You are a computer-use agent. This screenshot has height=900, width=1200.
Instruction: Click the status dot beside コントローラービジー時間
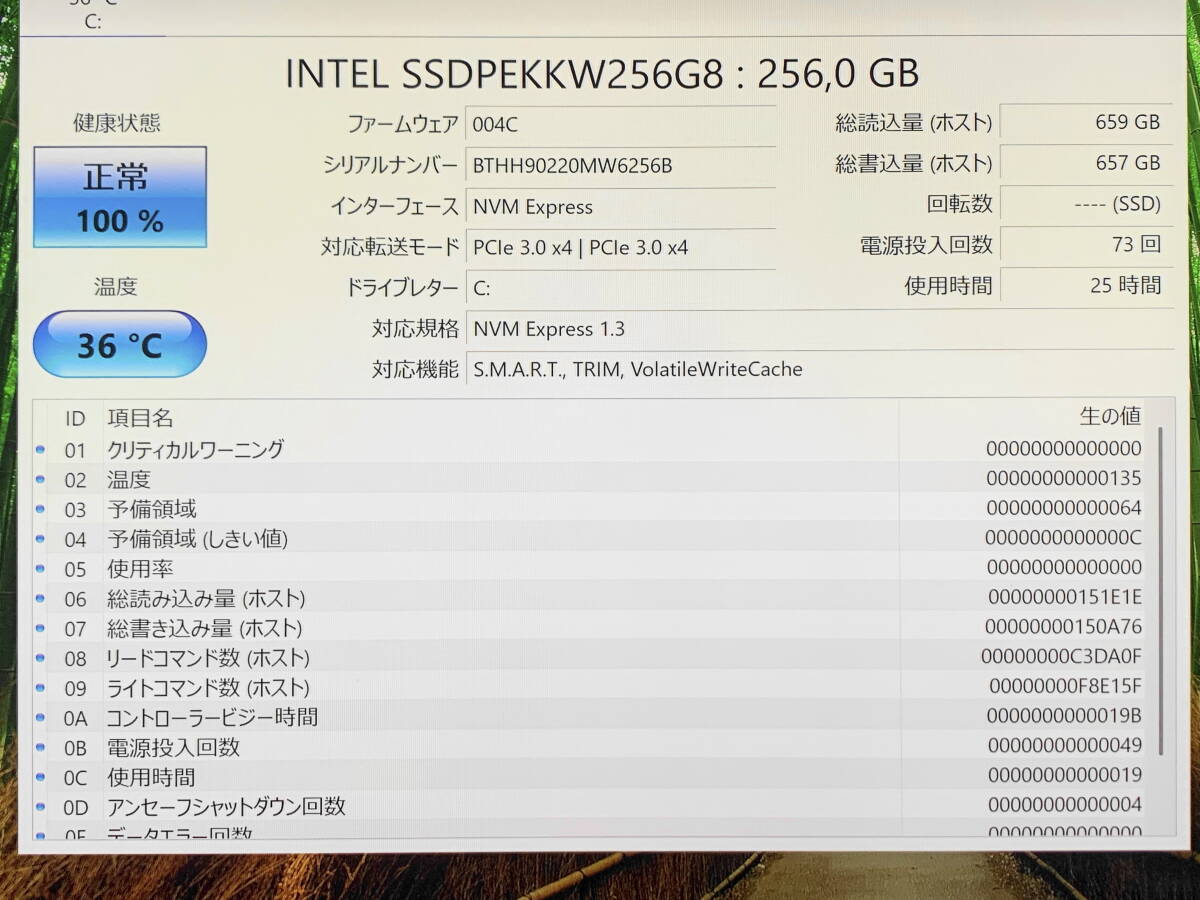coord(41,718)
